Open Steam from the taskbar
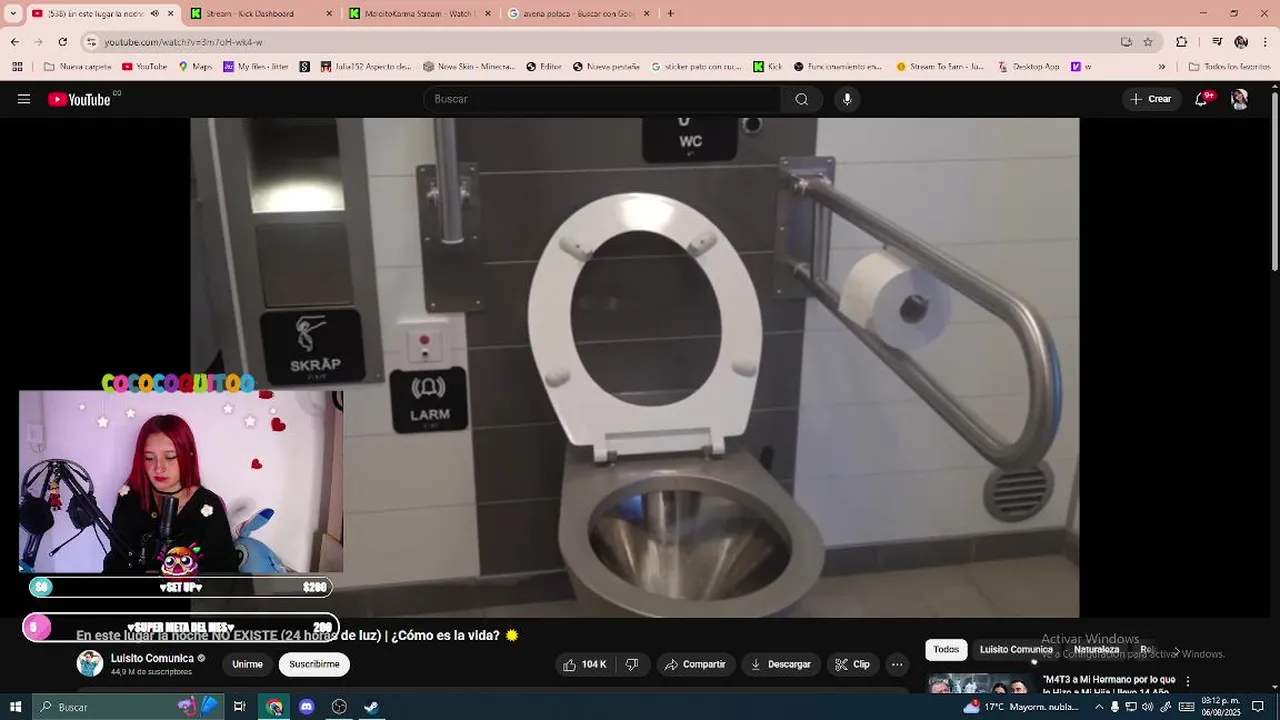Screen dimensions: 1280x720 [x=371, y=707]
